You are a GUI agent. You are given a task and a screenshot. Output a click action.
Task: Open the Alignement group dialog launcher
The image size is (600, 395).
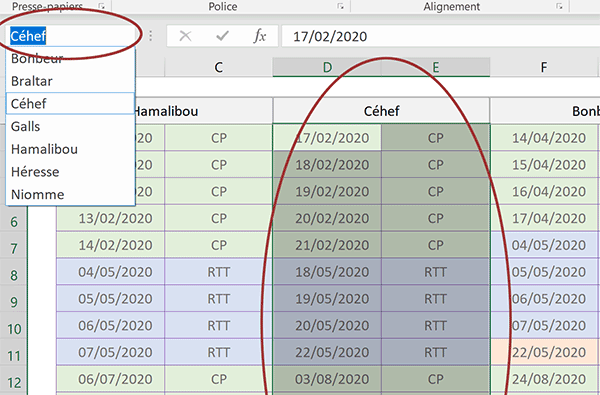(x=559, y=6)
